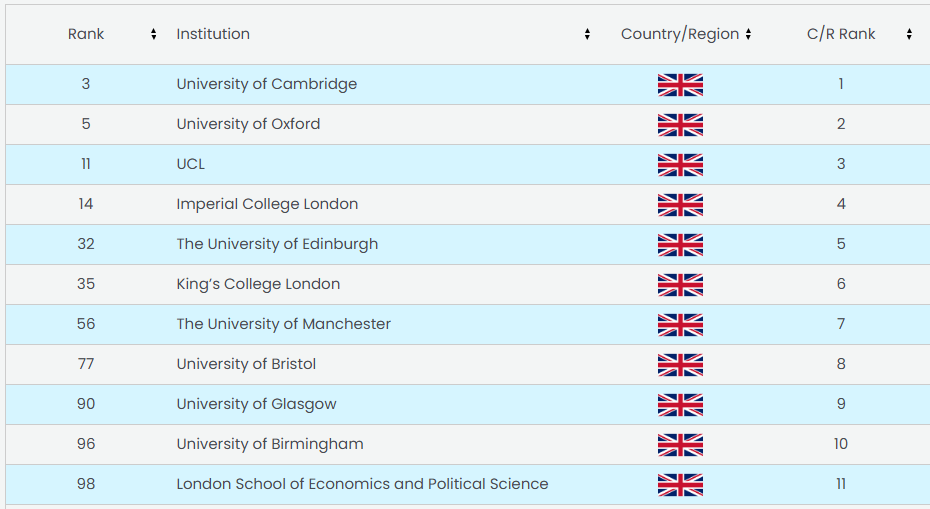Click rank number 32 in the Edinburgh row
The image size is (930, 509).
tap(86, 244)
